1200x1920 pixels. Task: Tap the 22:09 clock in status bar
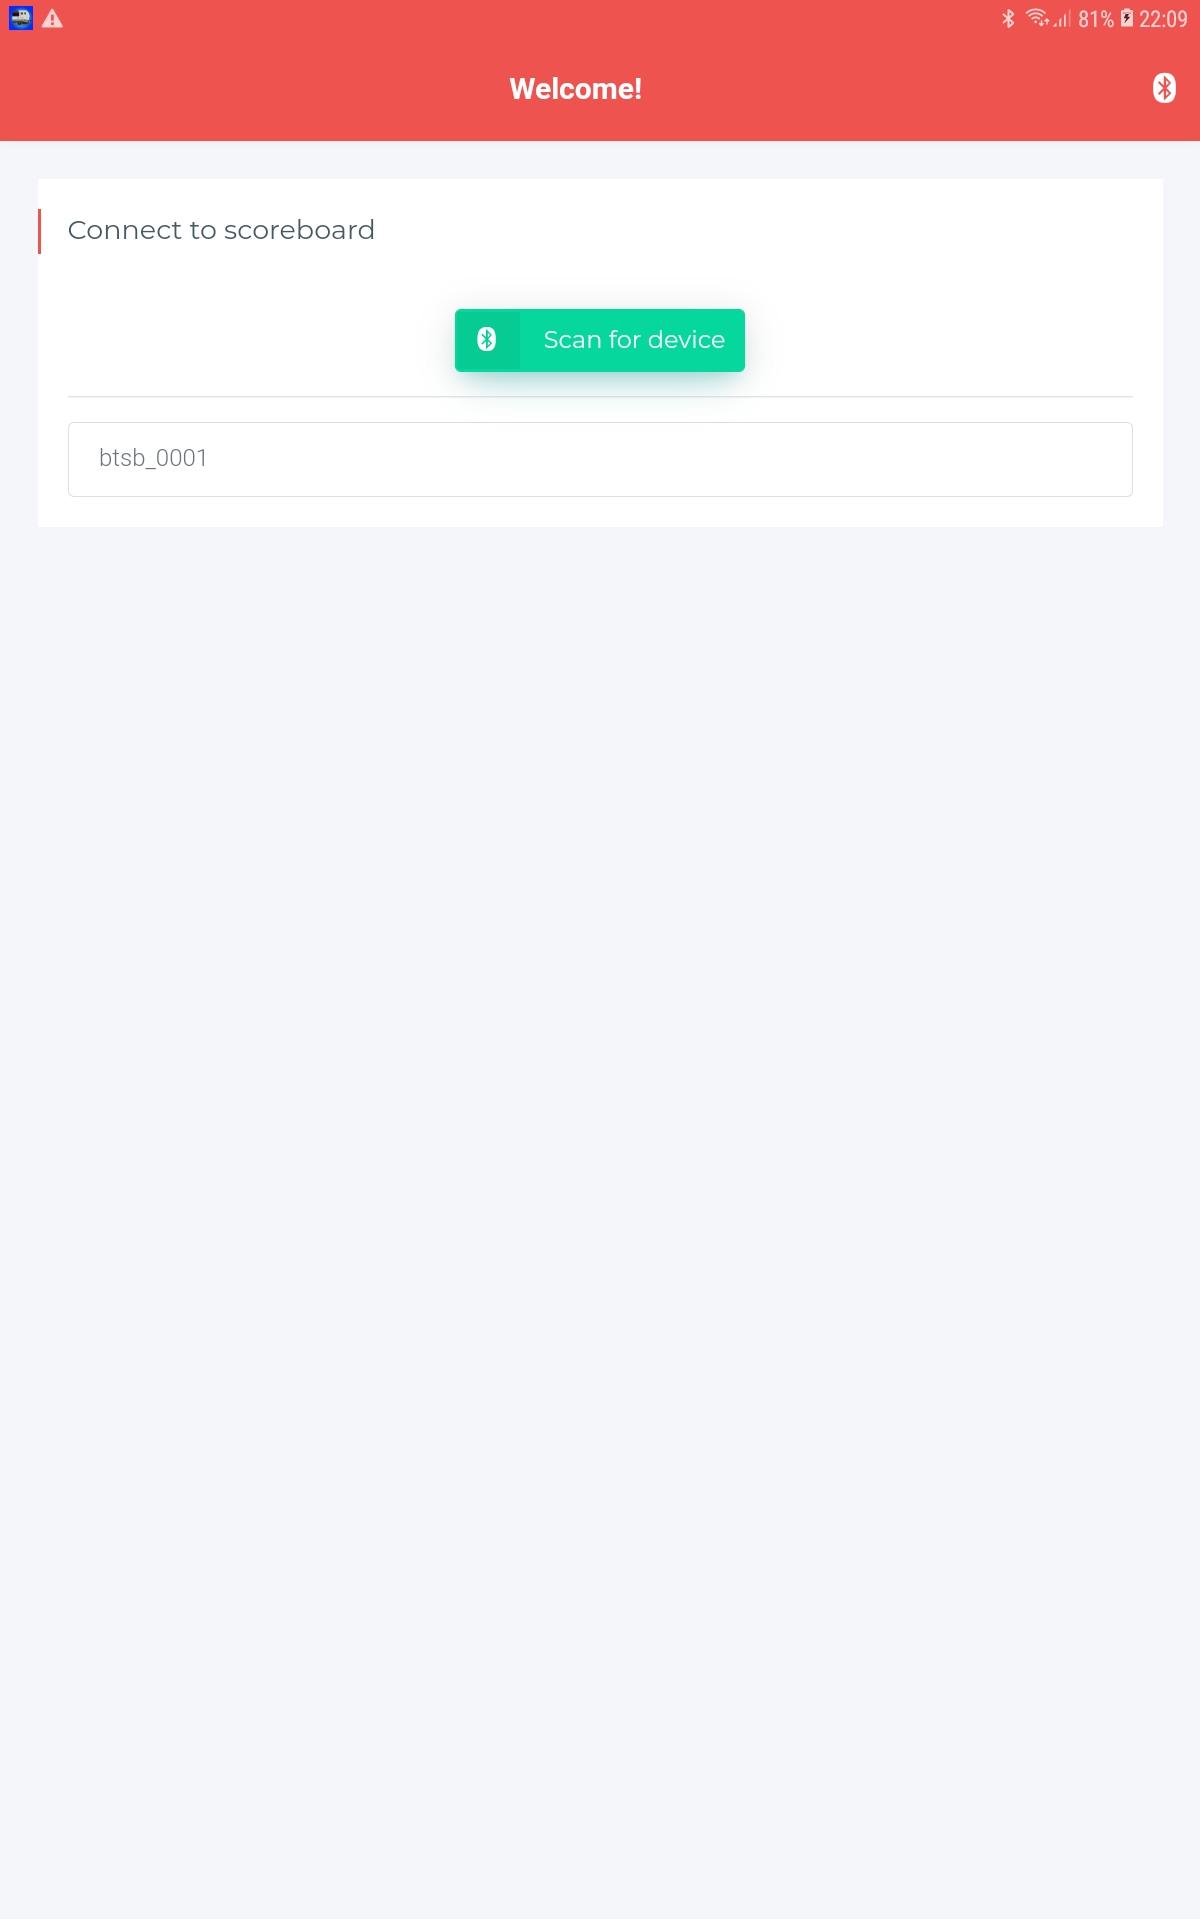point(1163,19)
